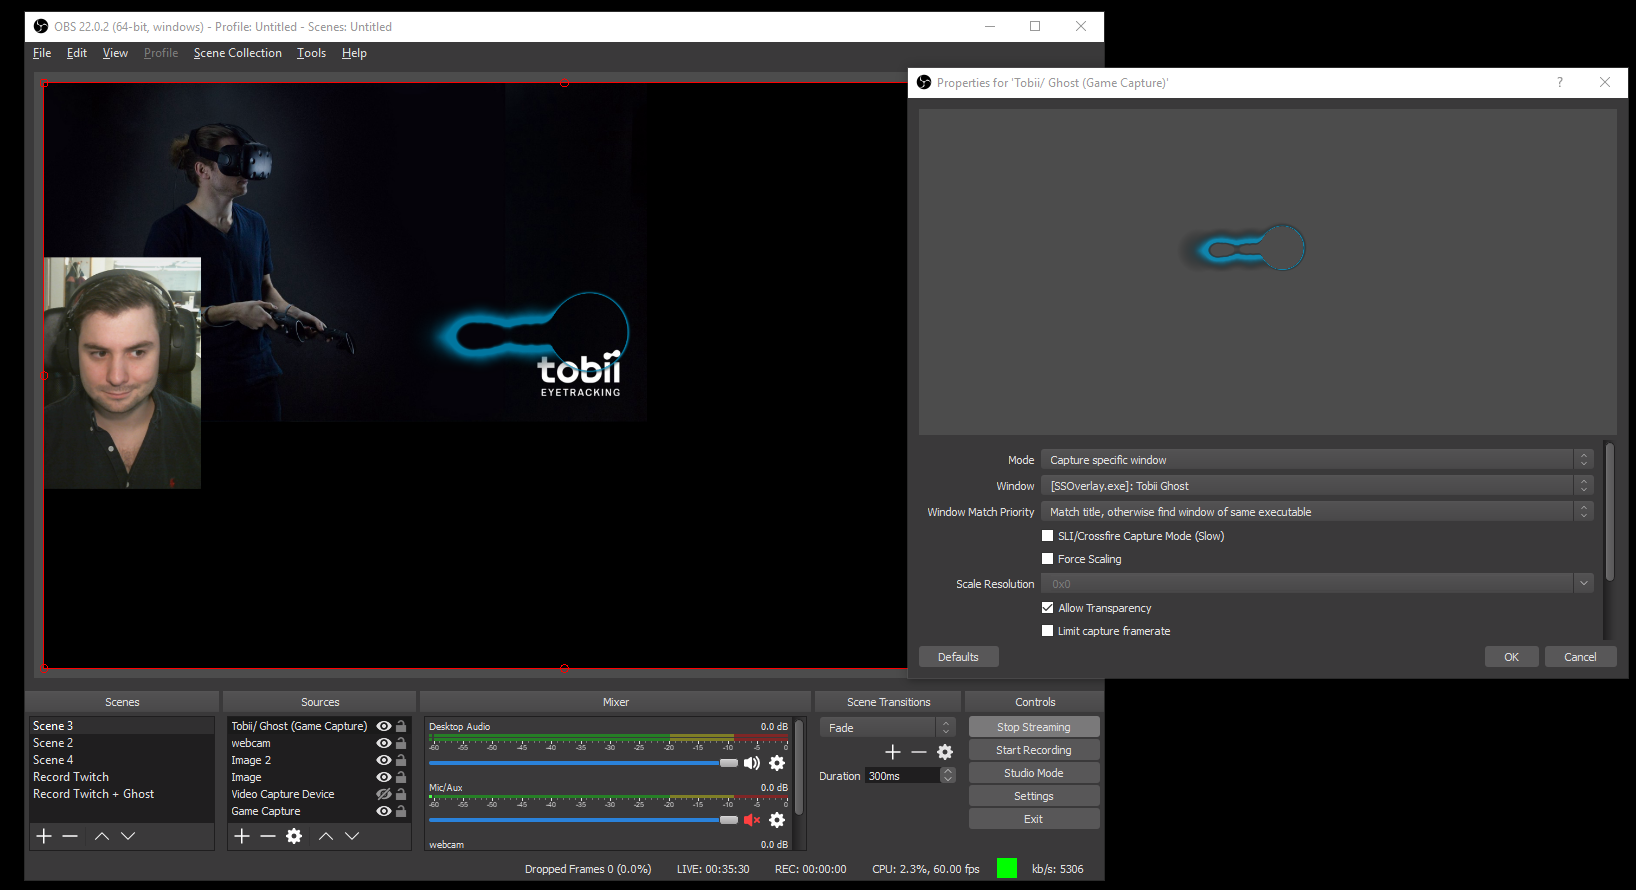The width and height of the screenshot is (1636, 890).
Task: Click help question mark in Properties dialog
Action: (x=1560, y=83)
